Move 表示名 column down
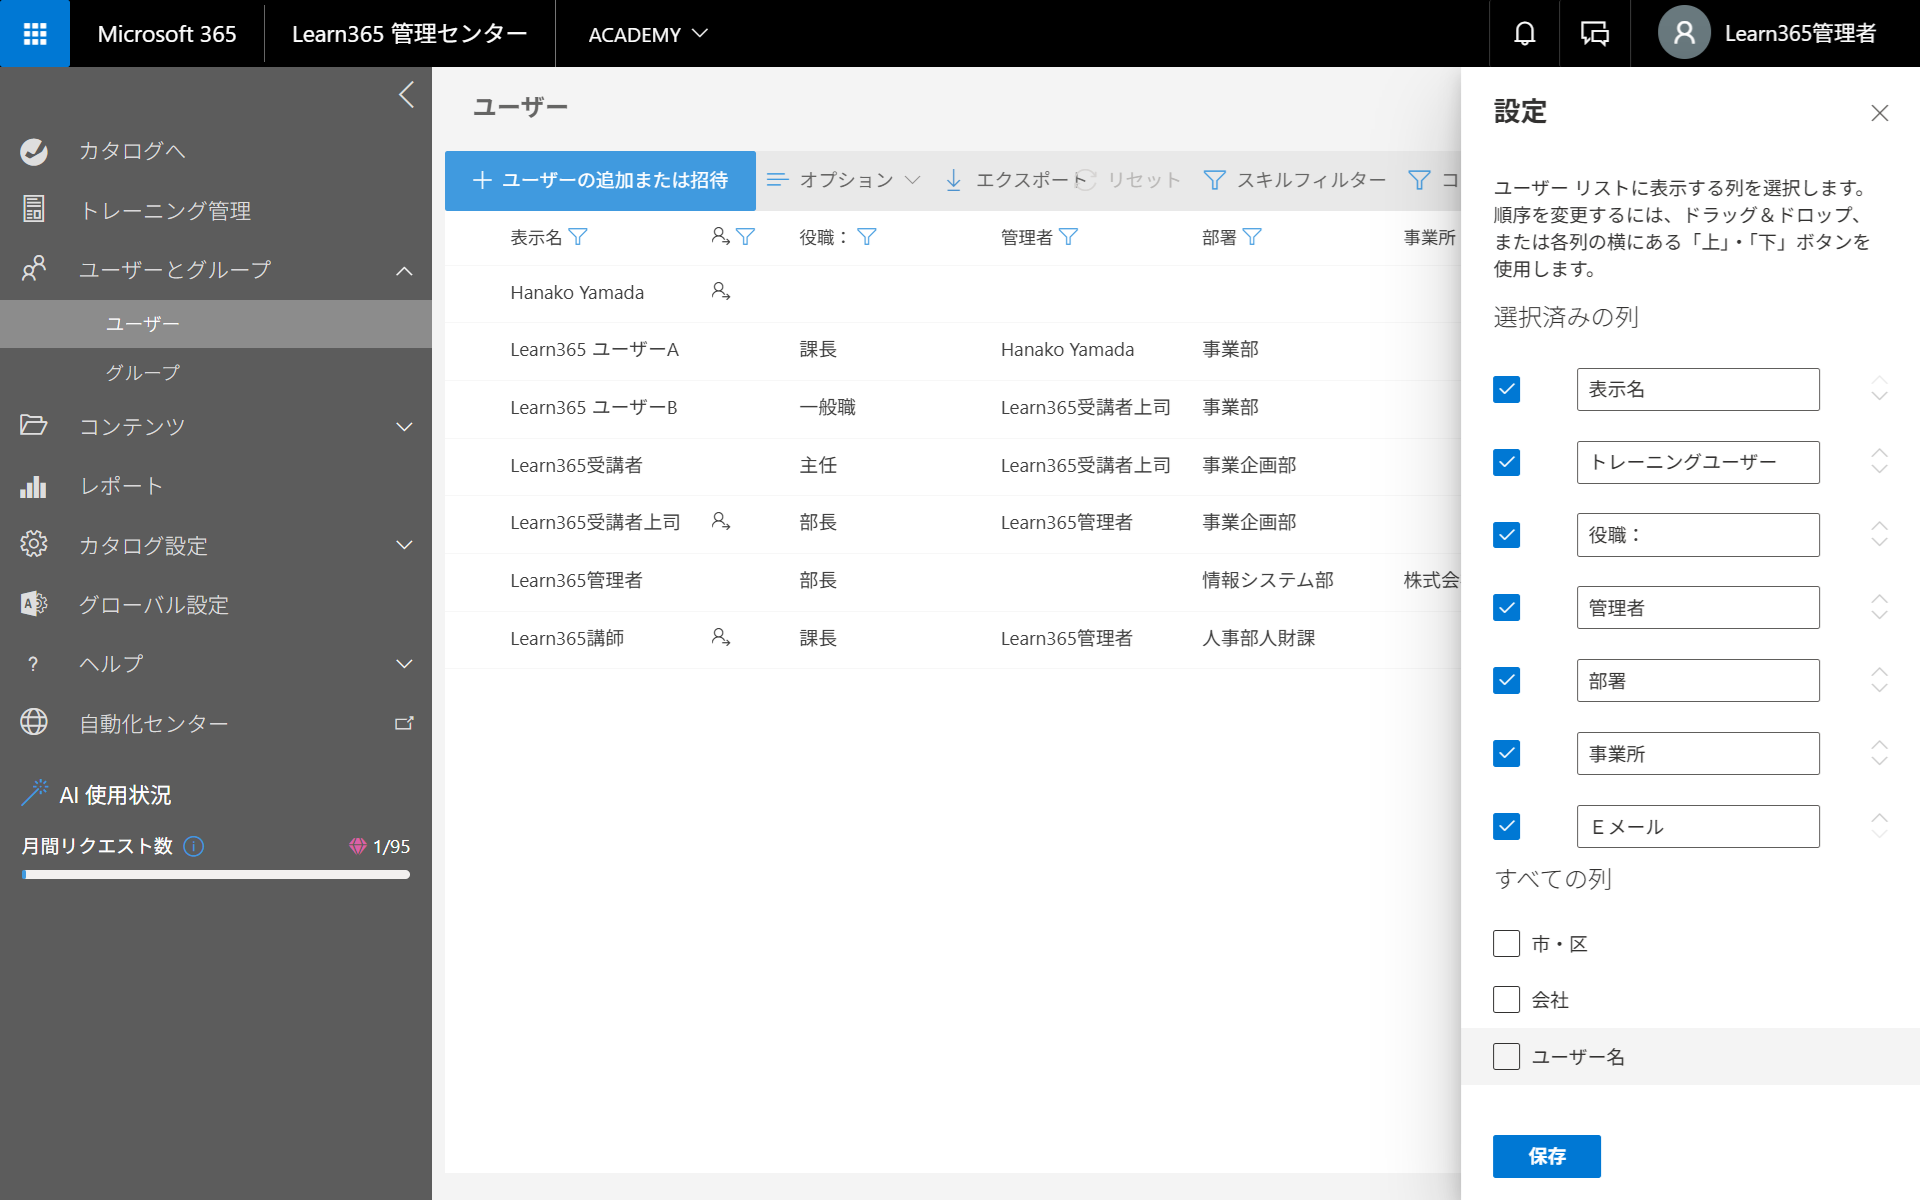The height and width of the screenshot is (1200, 1920). point(1880,396)
